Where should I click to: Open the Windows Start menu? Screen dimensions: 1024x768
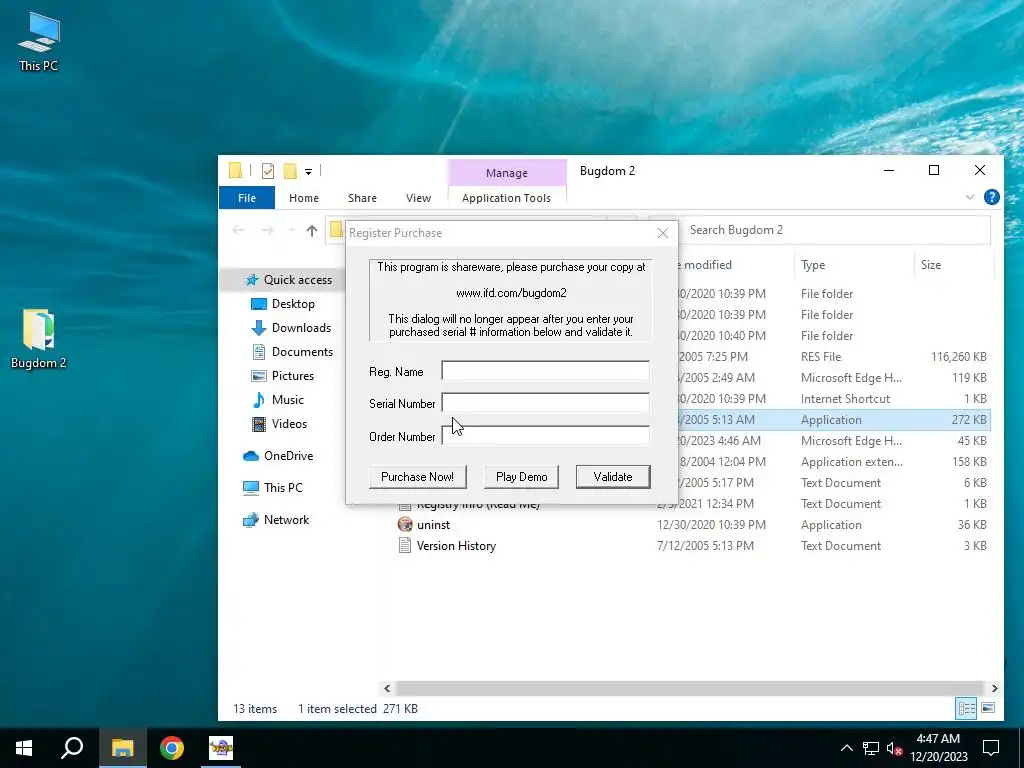coord(24,748)
